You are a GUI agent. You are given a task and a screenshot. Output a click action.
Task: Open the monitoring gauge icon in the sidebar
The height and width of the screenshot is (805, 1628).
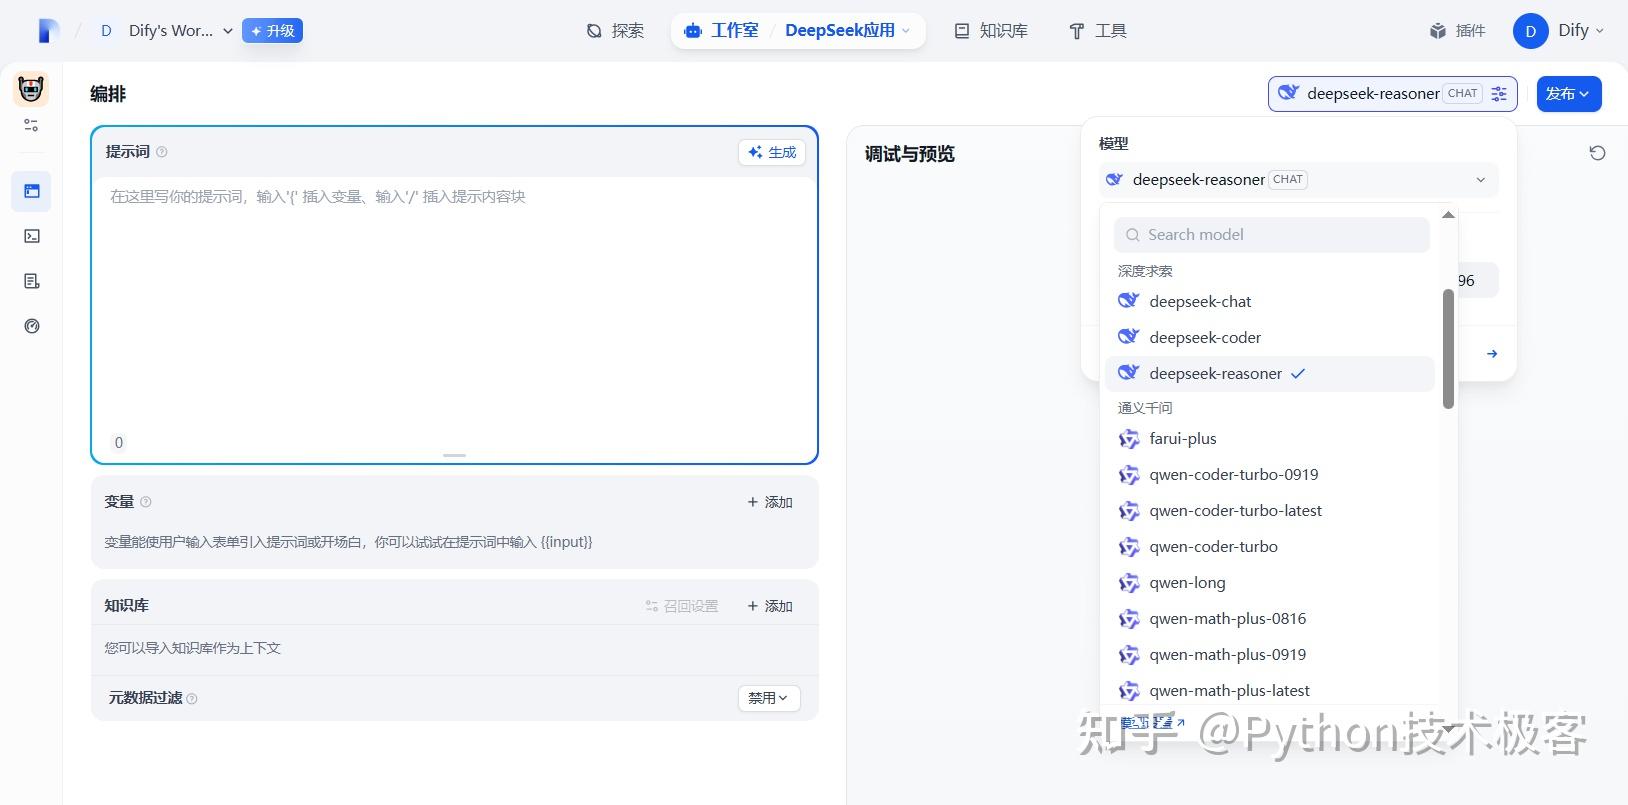[x=32, y=326]
